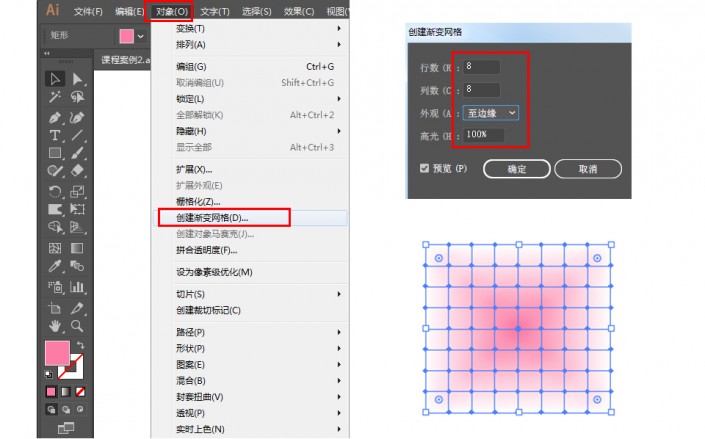705x439 pixels.
Task: Click the 确定 button
Action: point(517,169)
